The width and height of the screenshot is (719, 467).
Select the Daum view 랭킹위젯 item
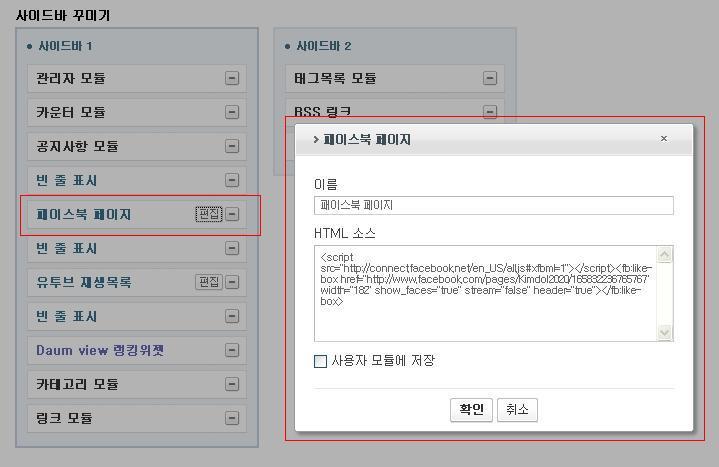click(137, 350)
